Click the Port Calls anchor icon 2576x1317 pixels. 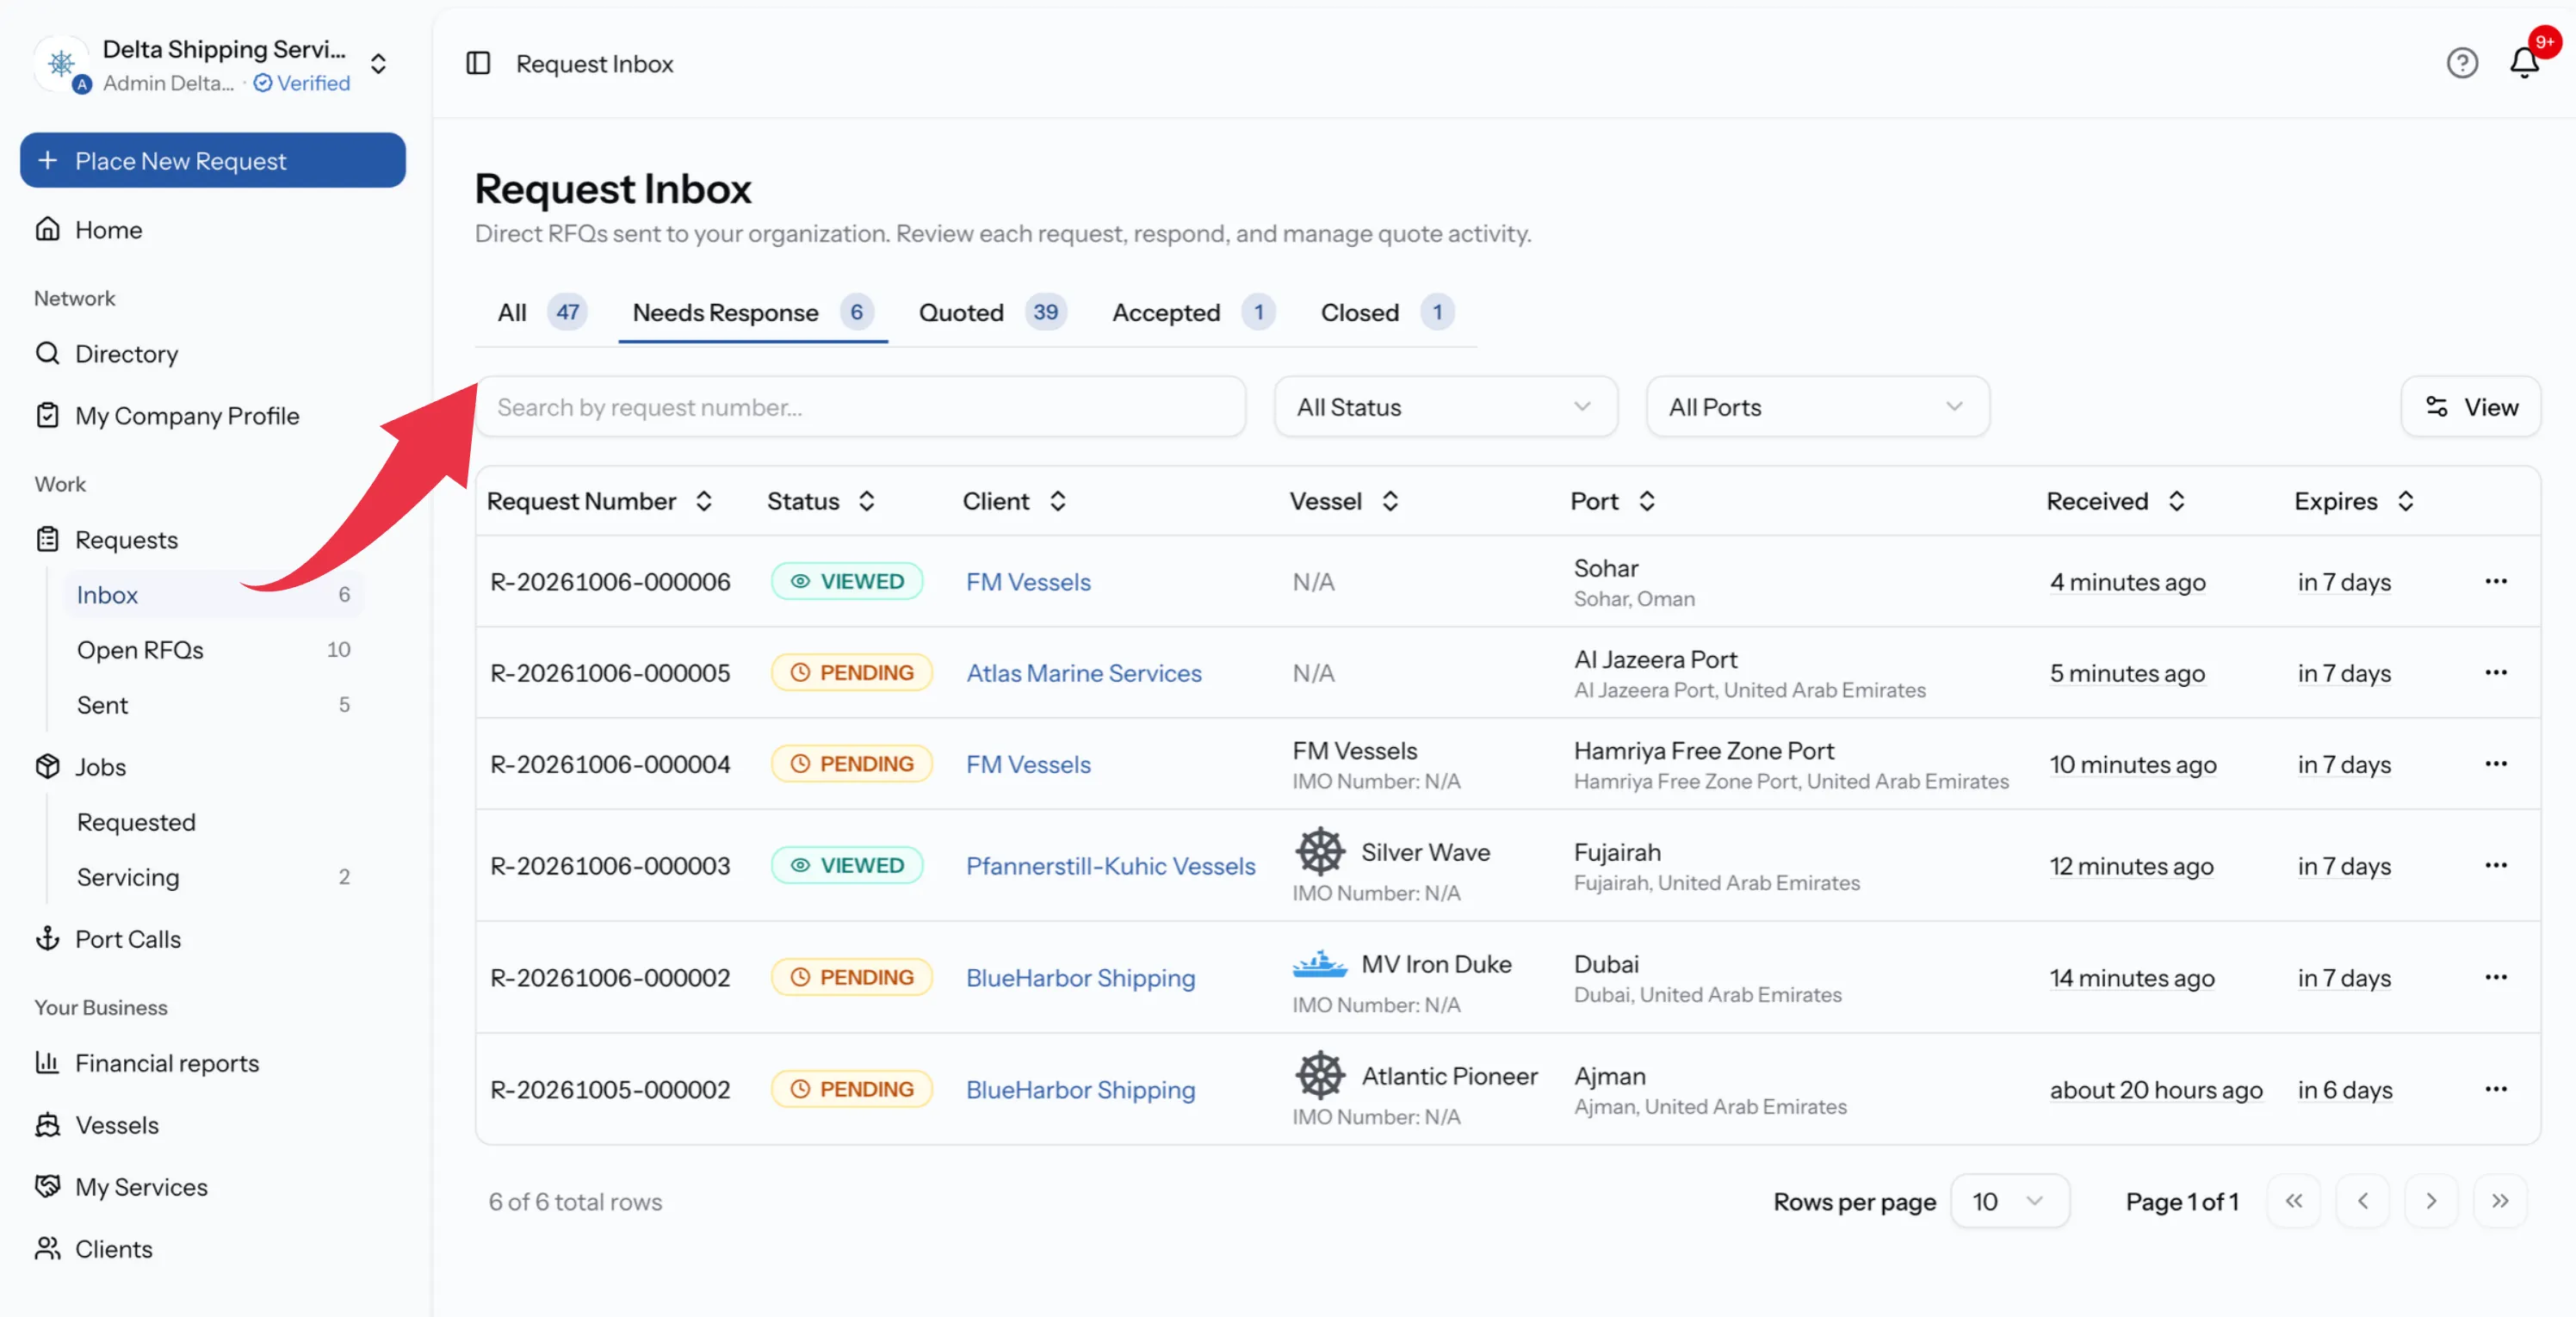47,938
